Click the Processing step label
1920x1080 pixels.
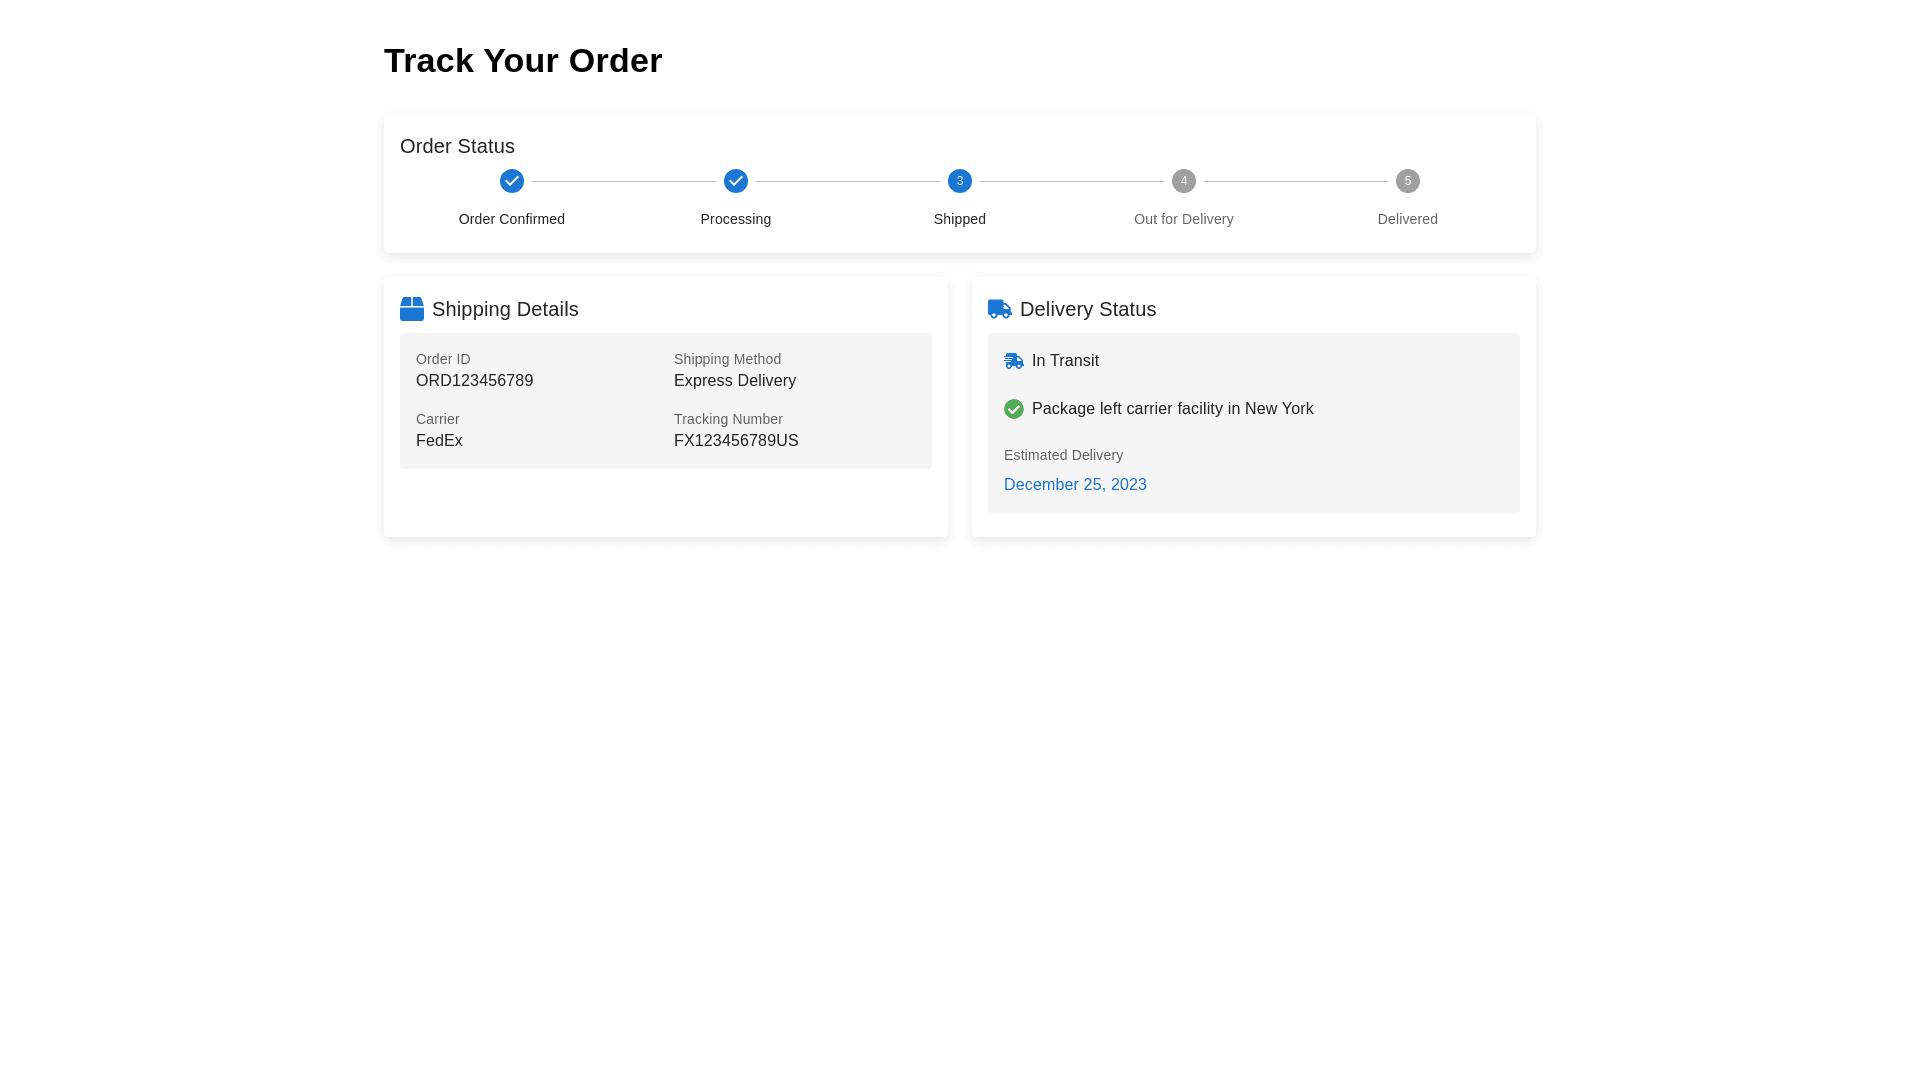(735, 219)
